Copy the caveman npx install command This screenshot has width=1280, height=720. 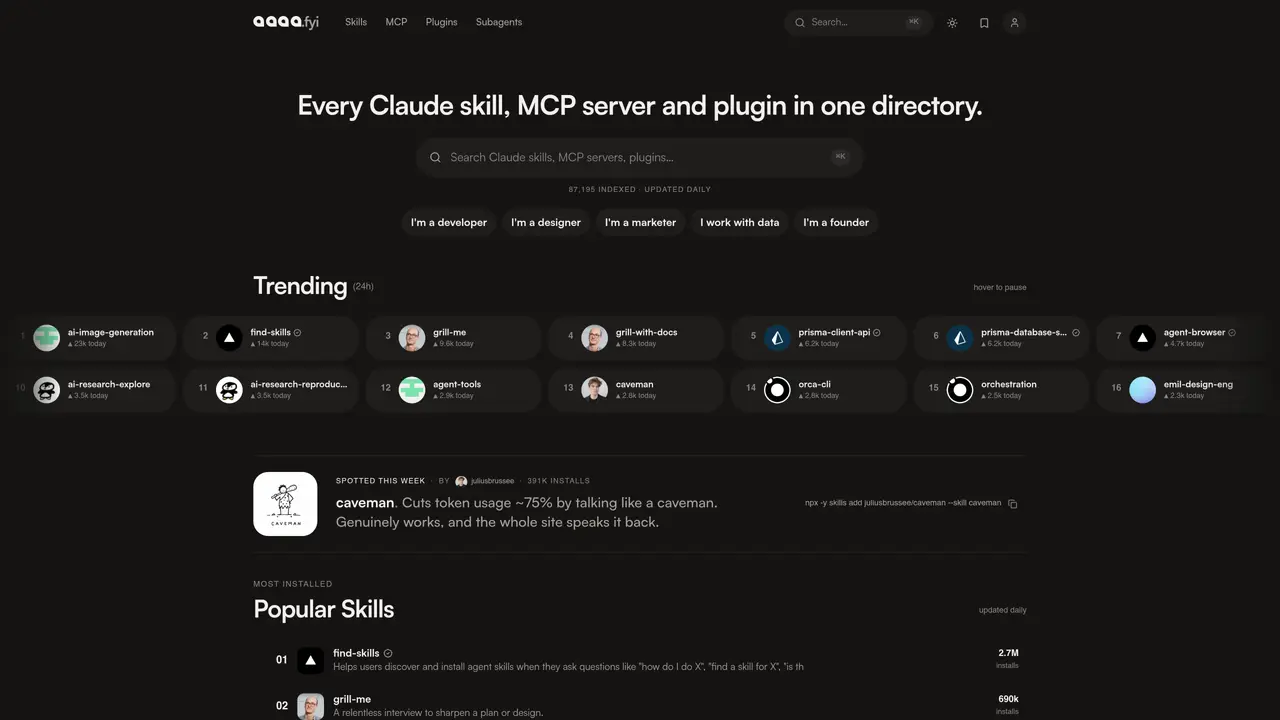tap(1013, 504)
